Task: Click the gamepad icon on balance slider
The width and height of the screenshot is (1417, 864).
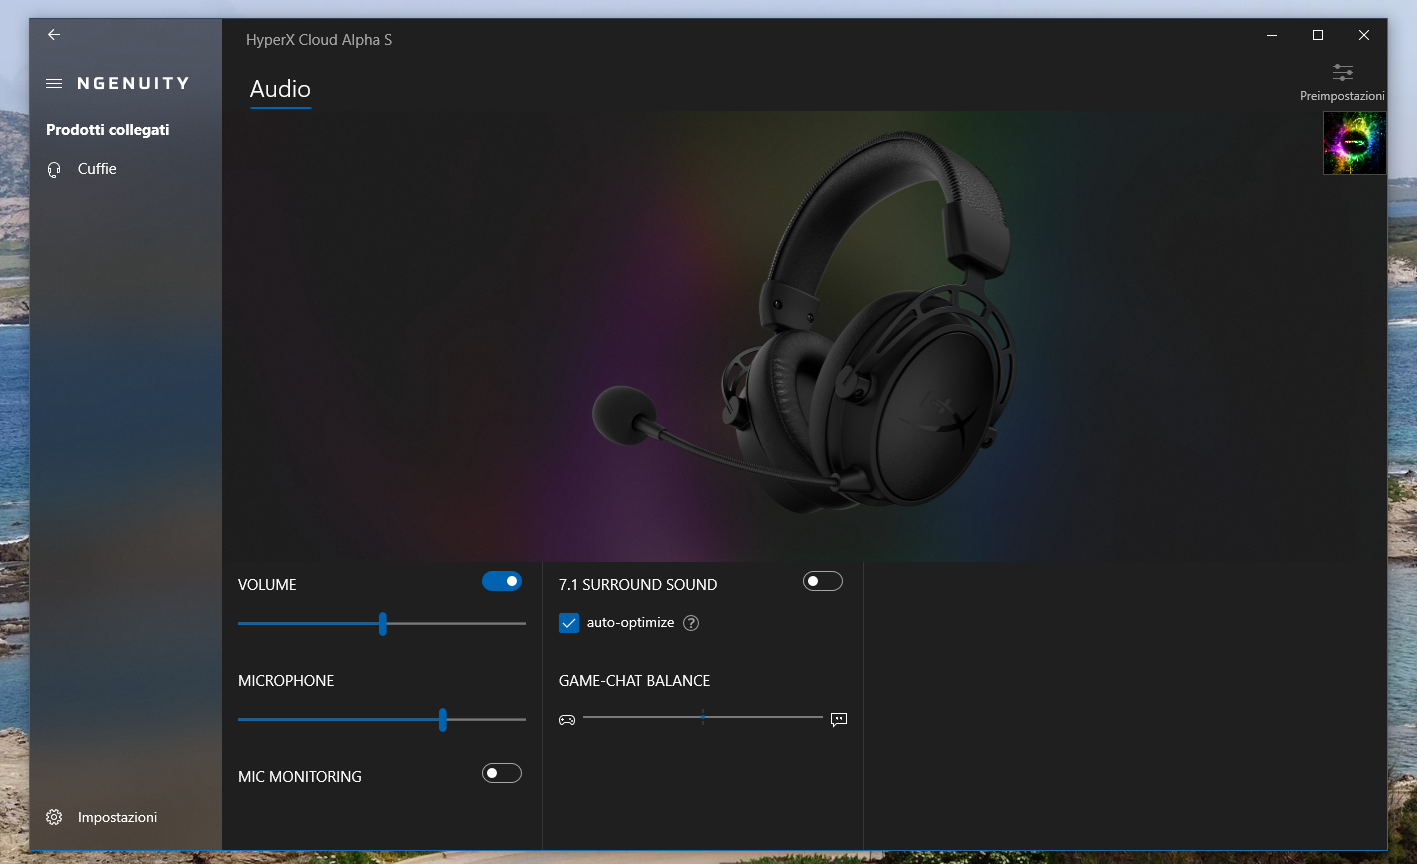Action: click(567, 719)
